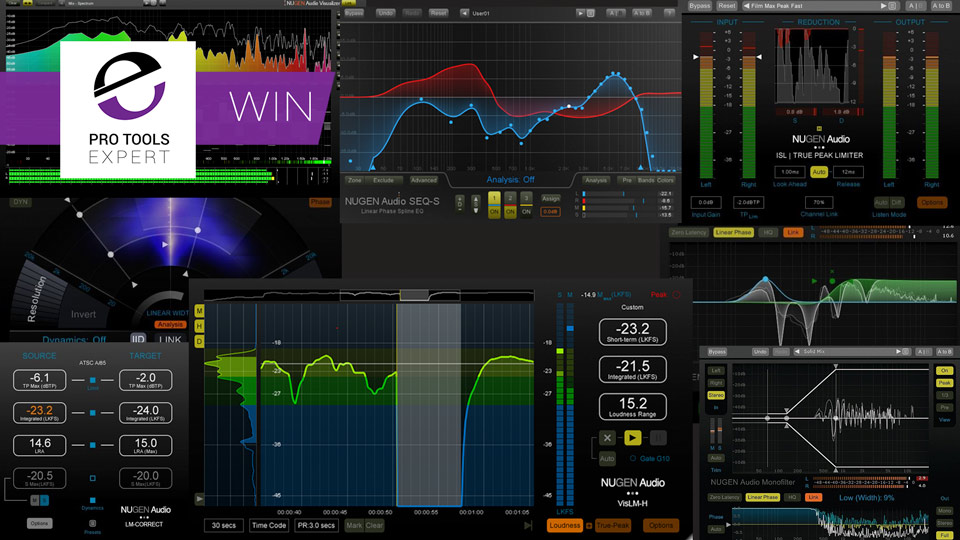The width and height of the screenshot is (960, 540).
Task: Toggle the D history button in VisLM-H
Action: coord(200,342)
